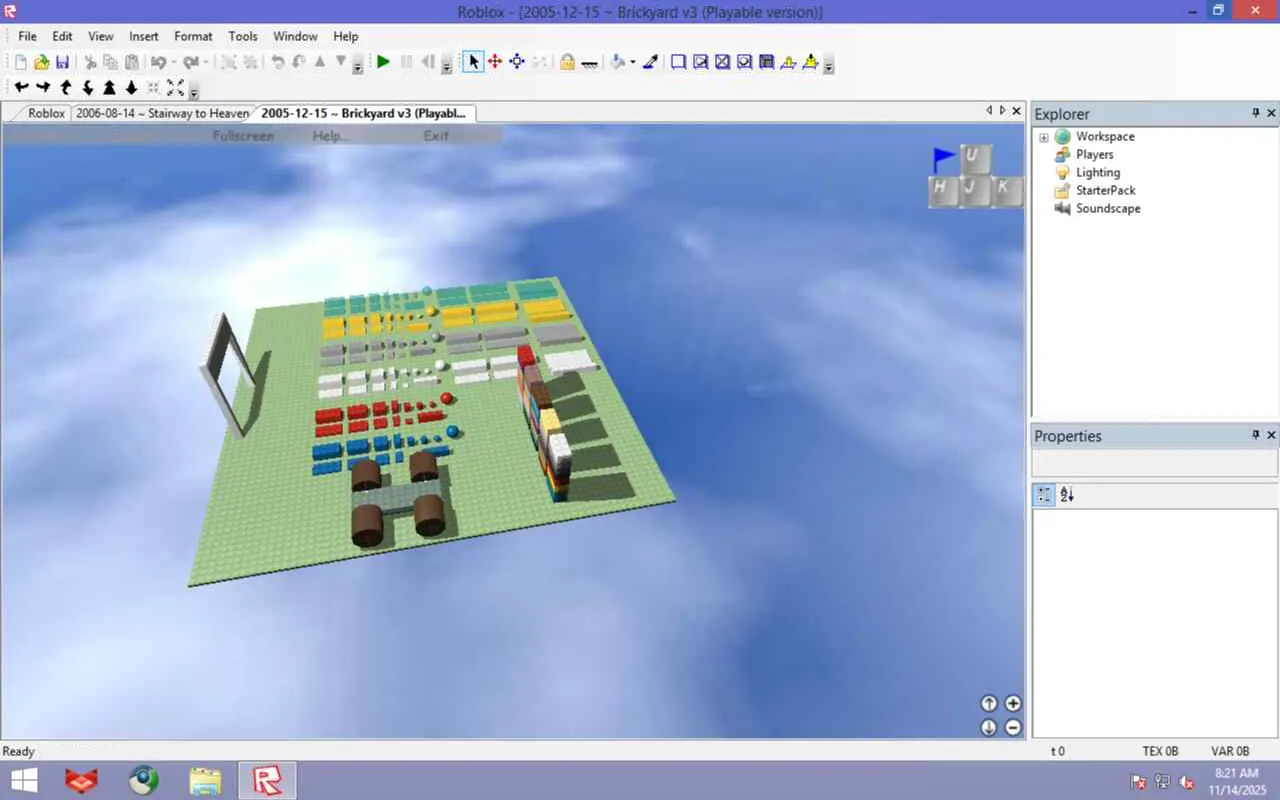
Task: Click the zoom in tree-arrow icon
Action: 110,88
